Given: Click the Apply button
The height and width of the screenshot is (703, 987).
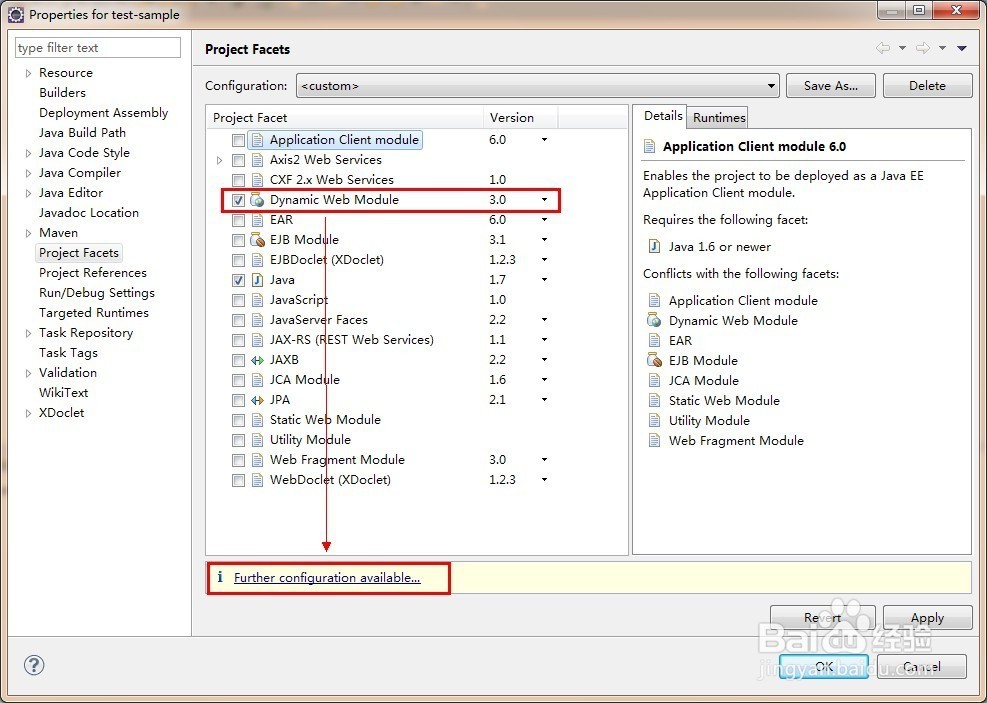Looking at the screenshot, I should point(927,618).
